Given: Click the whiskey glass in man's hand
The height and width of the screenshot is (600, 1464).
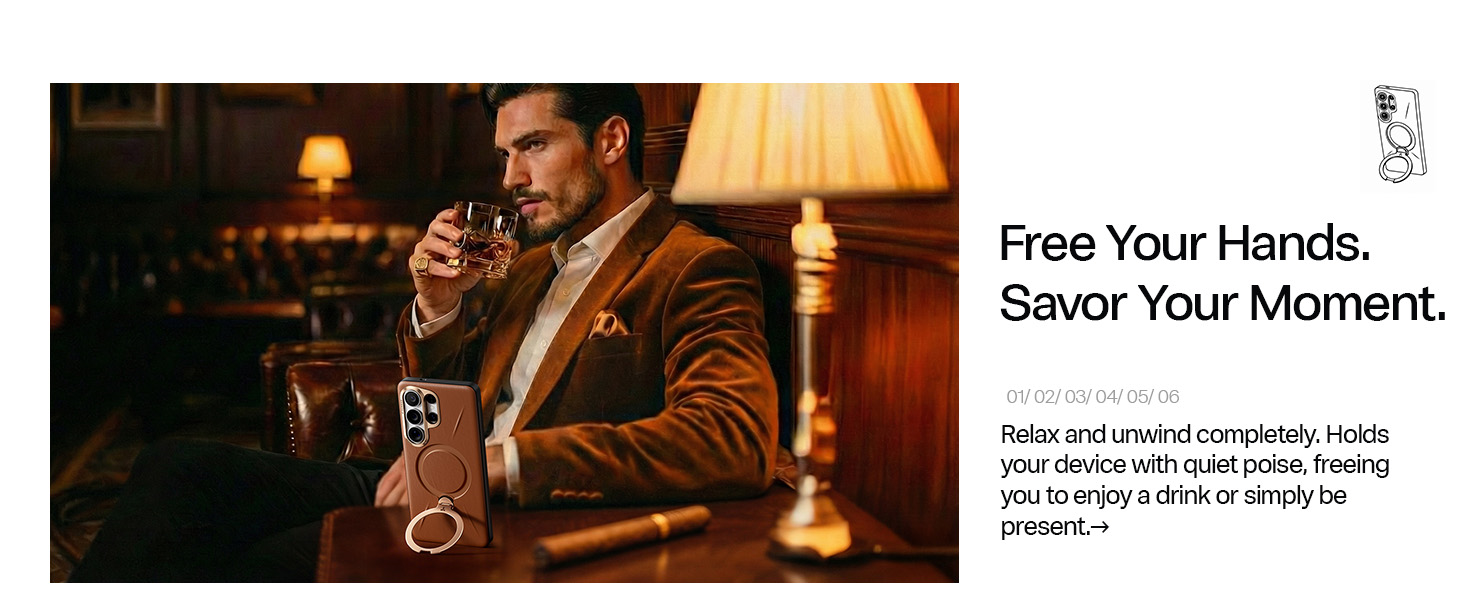Looking at the screenshot, I should point(484,238).
